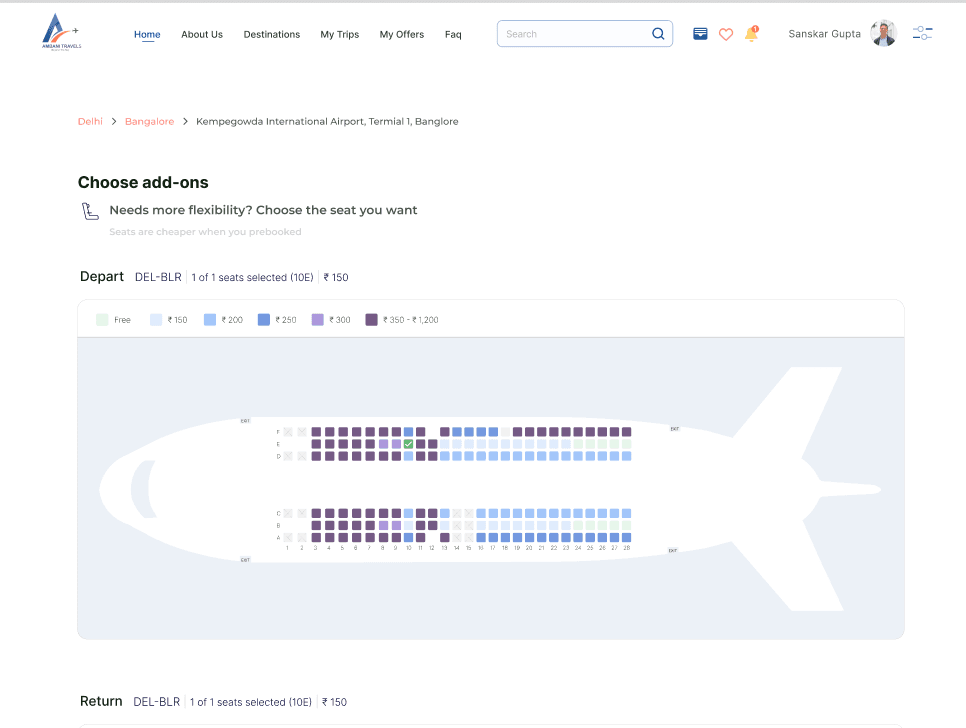Click the seat icon beside flexibility message
The image size is (966, 728).
pos(90,211)
